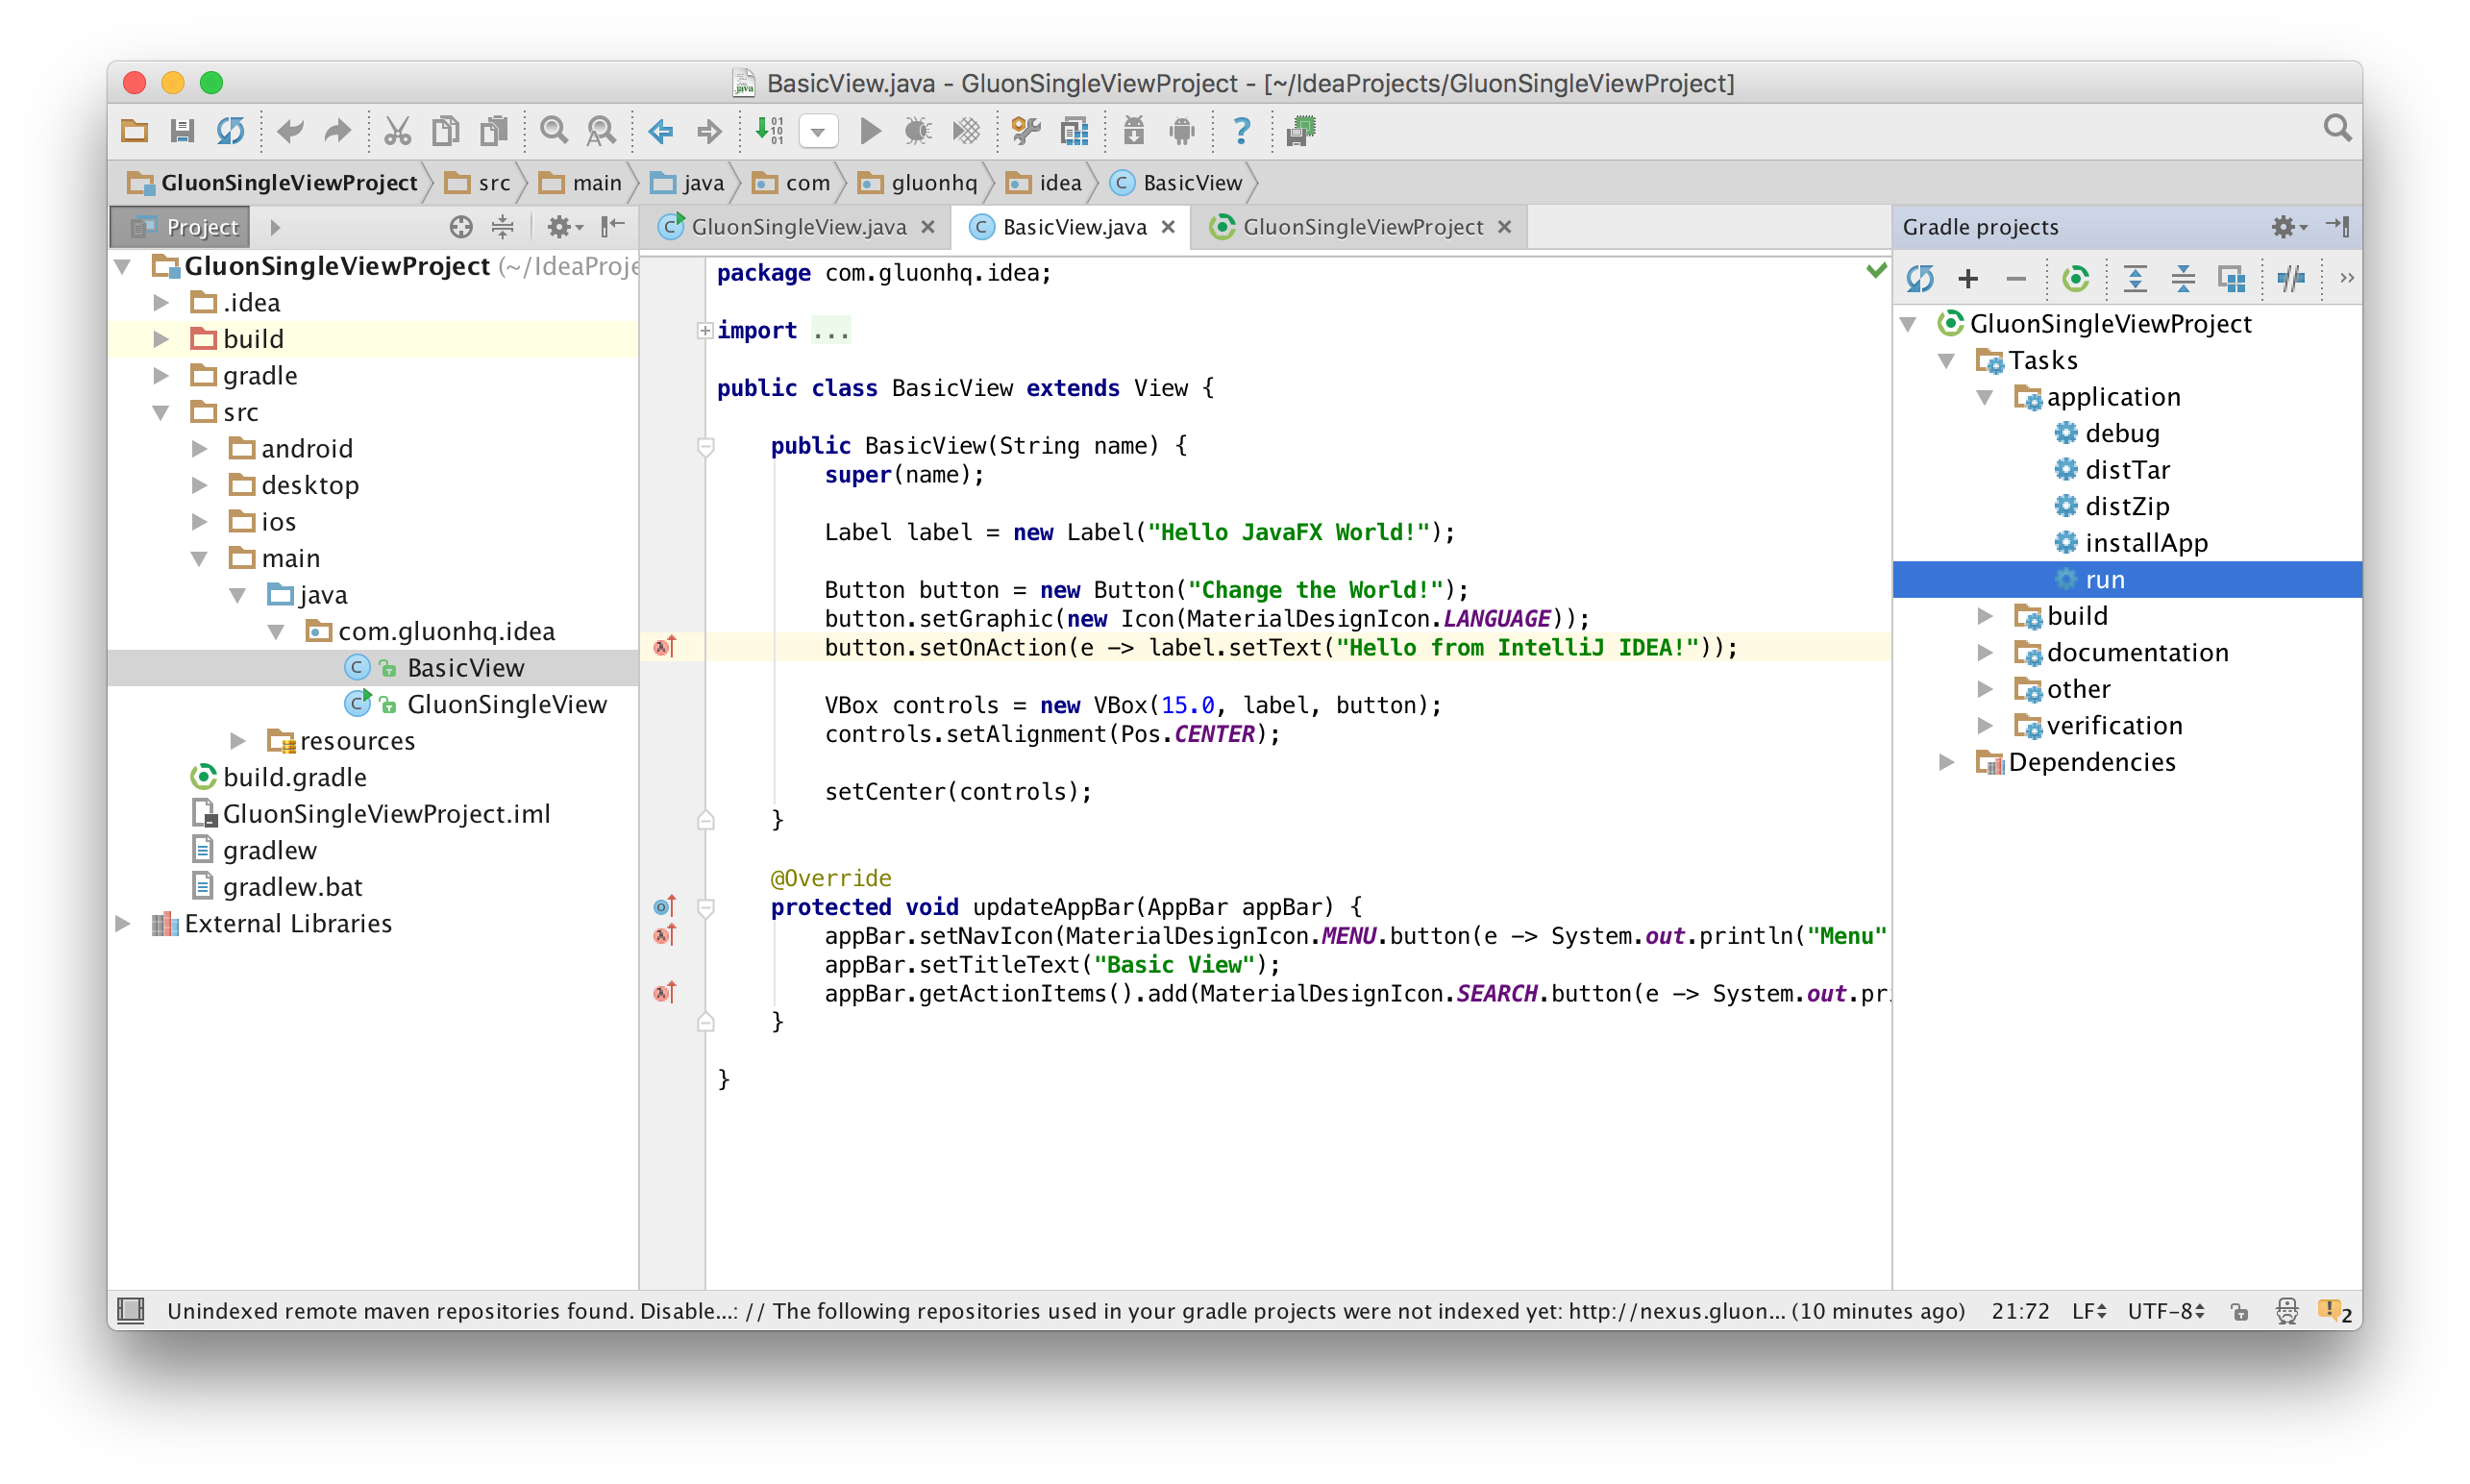Image resolution: width=2470 pixels, height=1484 pixels.
Task: Select the installApp Gradle task
Action: [x=2146, y=543]
